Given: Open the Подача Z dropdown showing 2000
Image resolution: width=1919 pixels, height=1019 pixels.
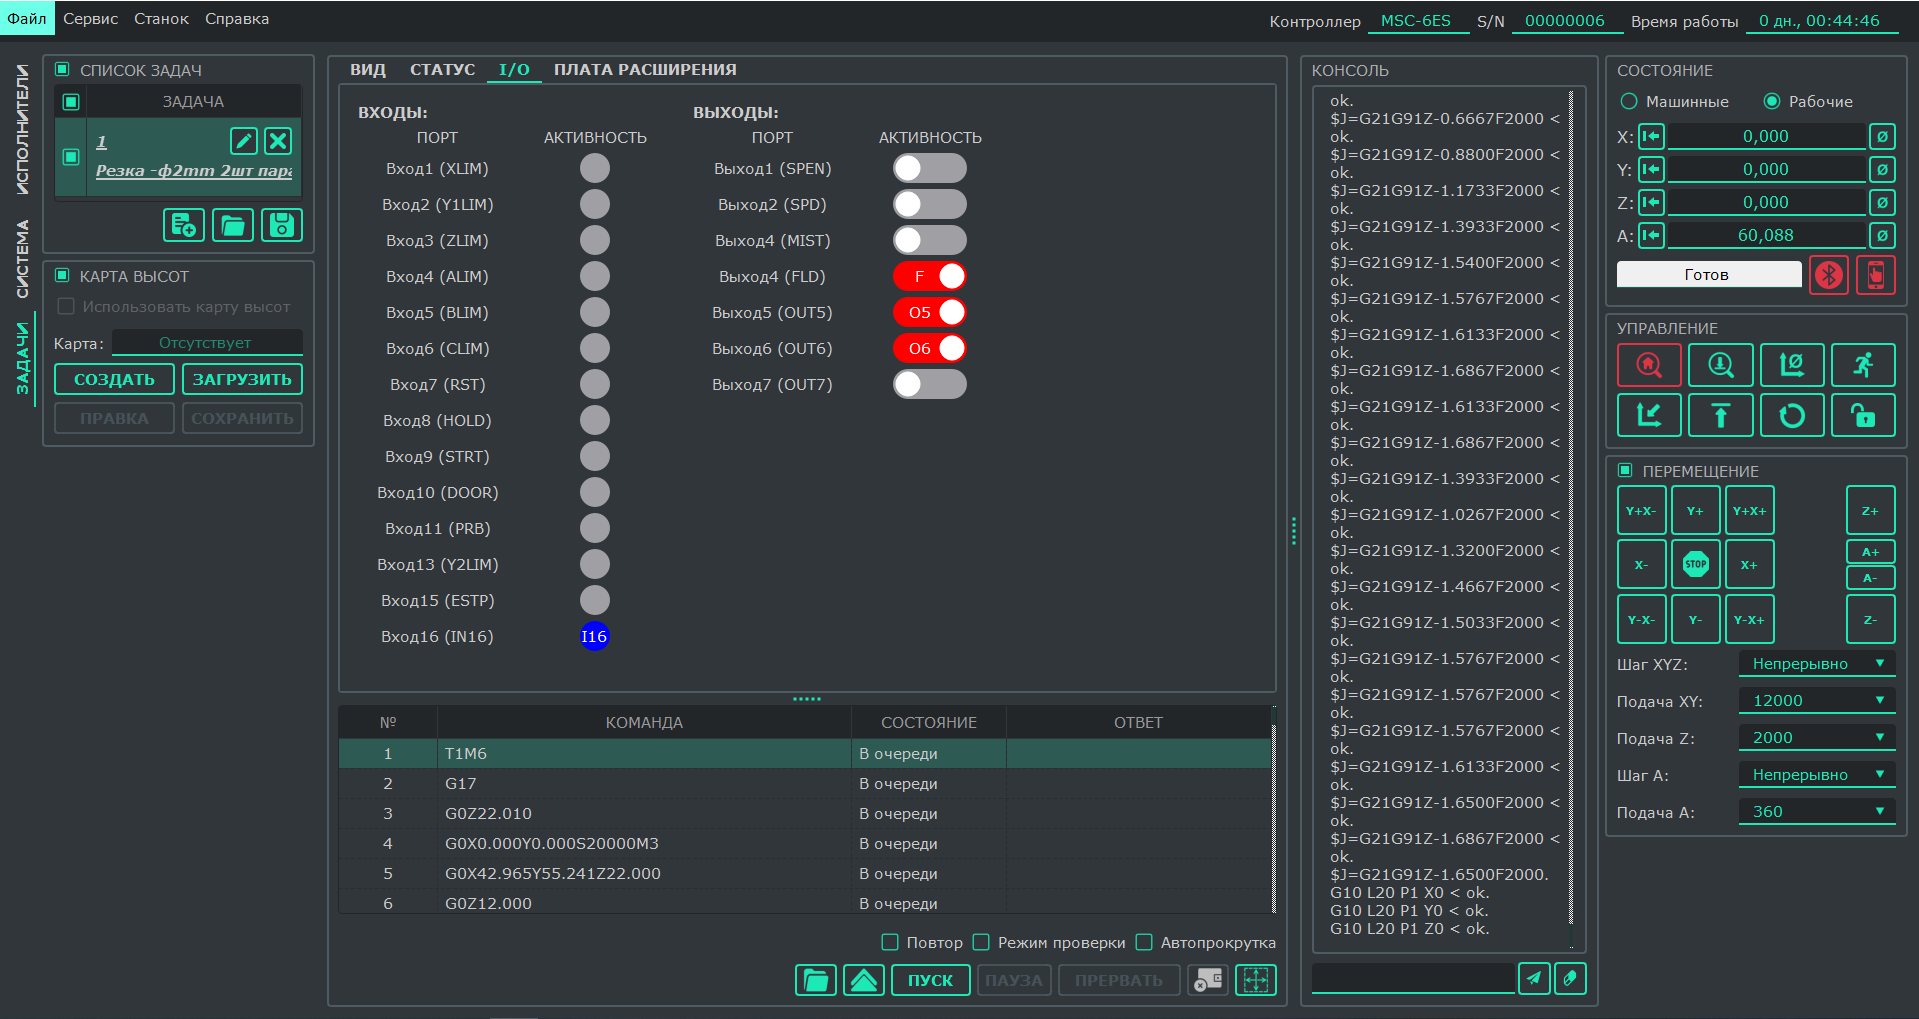Looking at the screenshot, I should 1817,738.
